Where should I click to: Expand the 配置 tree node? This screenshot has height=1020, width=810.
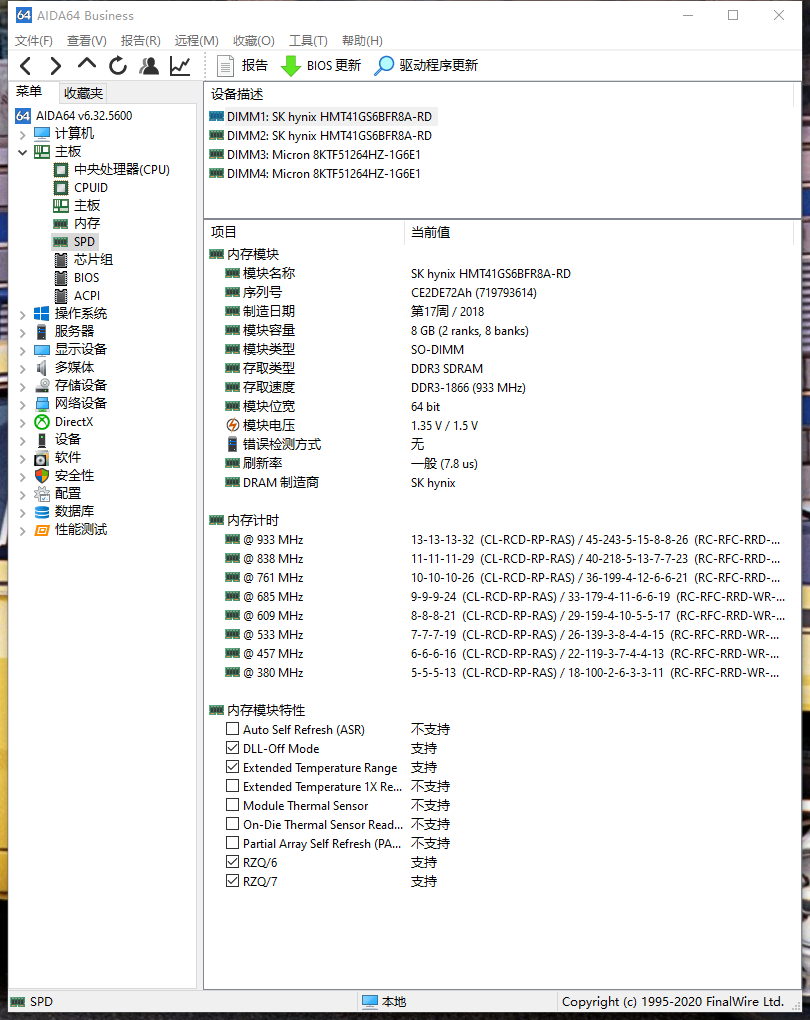23,495
